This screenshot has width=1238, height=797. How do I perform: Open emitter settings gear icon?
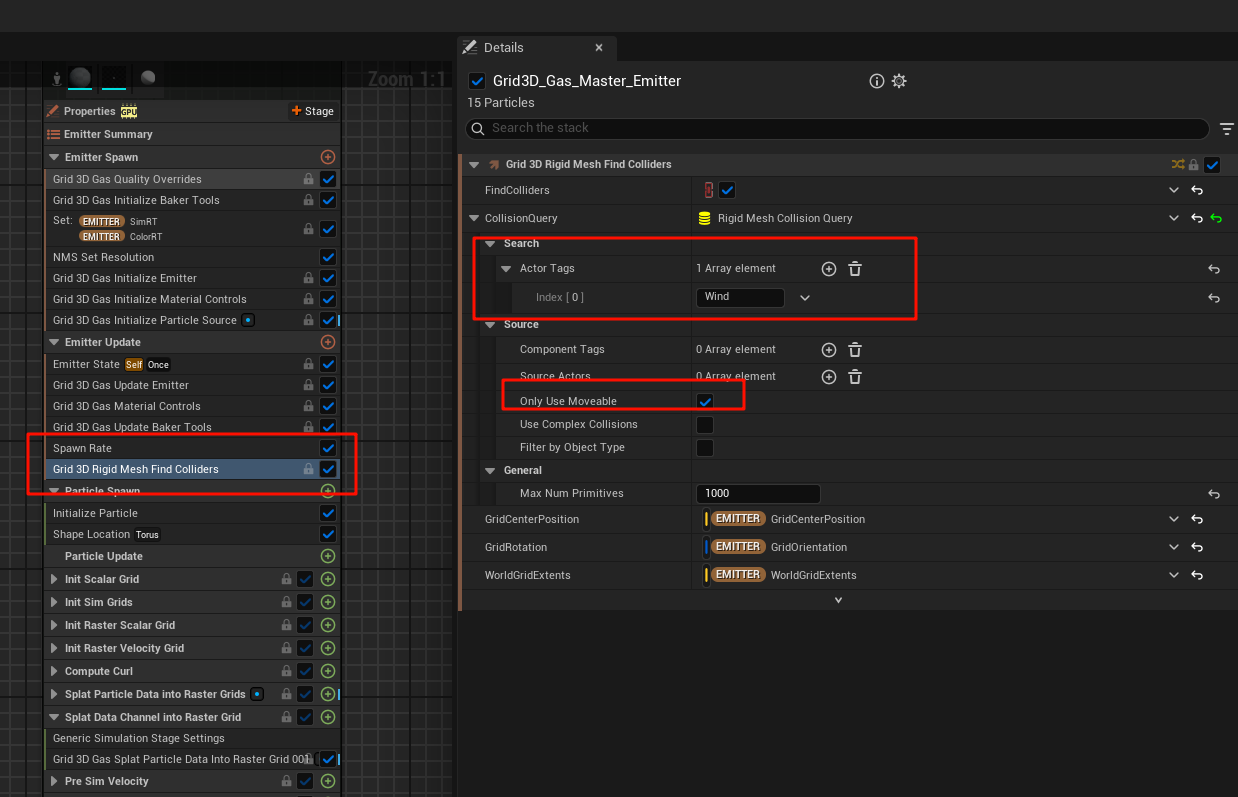click(x=899, y=81)
